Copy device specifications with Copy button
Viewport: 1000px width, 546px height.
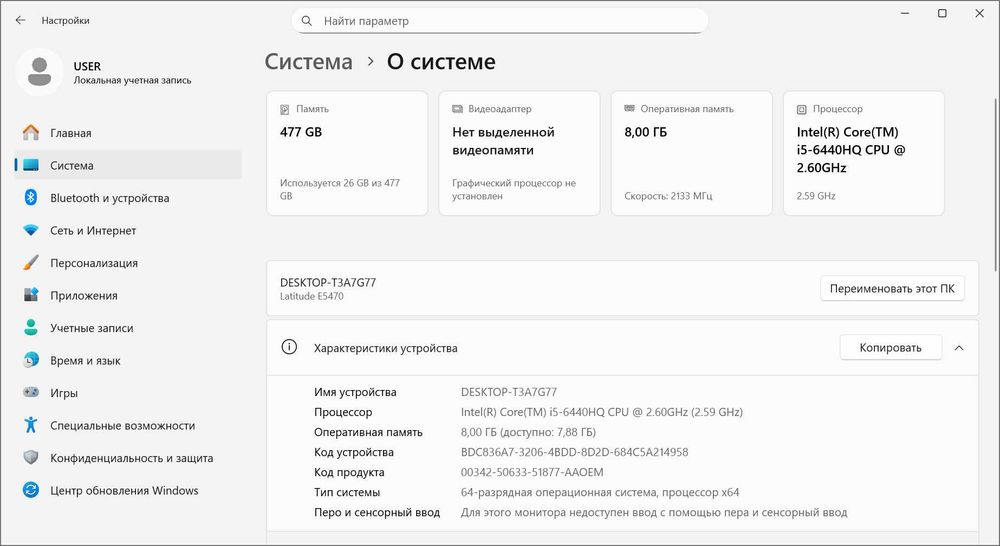pyautogui.click(x=890, y=348)
